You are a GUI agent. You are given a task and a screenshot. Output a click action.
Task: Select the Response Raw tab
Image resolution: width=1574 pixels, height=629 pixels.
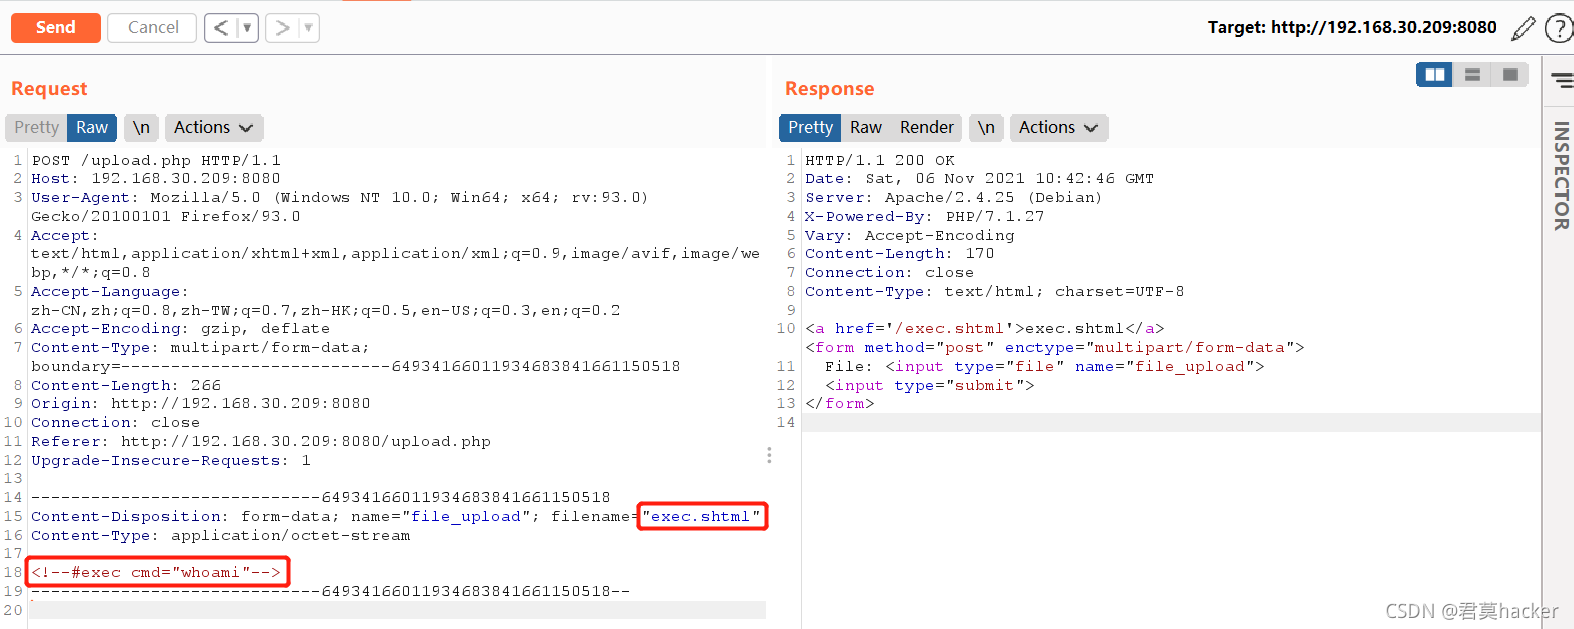866,128
